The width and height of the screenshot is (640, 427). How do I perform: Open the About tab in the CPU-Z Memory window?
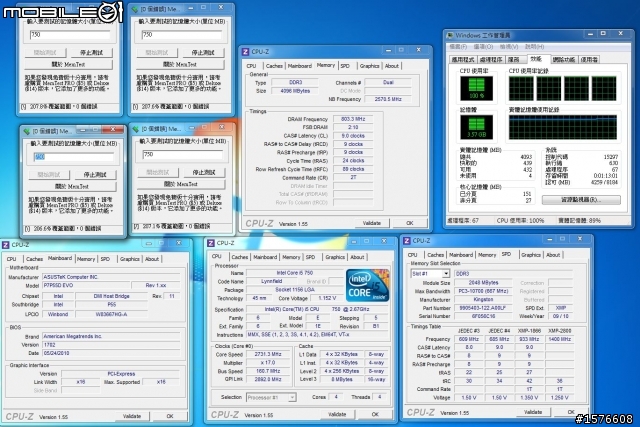coord(392,66)
